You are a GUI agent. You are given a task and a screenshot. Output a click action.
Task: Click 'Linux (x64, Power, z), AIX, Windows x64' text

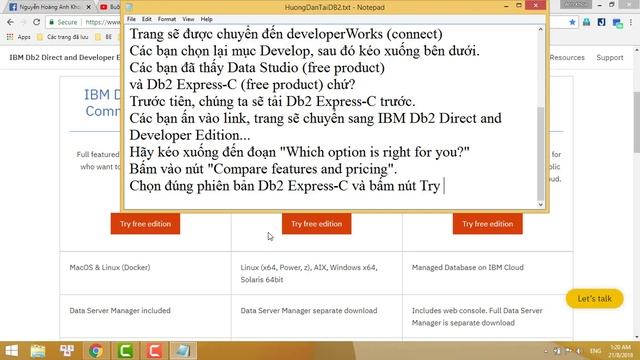click(309, 267)
